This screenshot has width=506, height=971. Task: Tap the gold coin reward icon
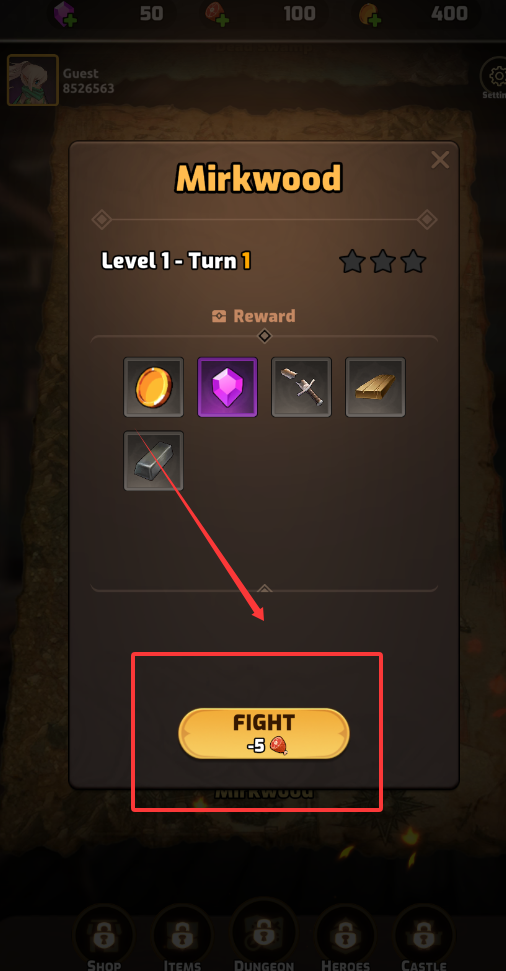[x=154, y=387]
